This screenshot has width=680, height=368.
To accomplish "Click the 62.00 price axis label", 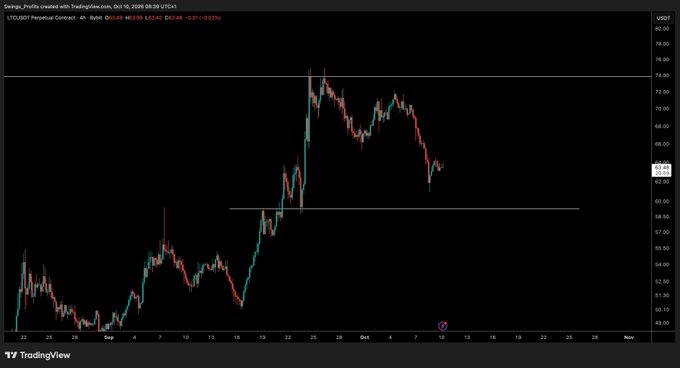I will [662, 182].
